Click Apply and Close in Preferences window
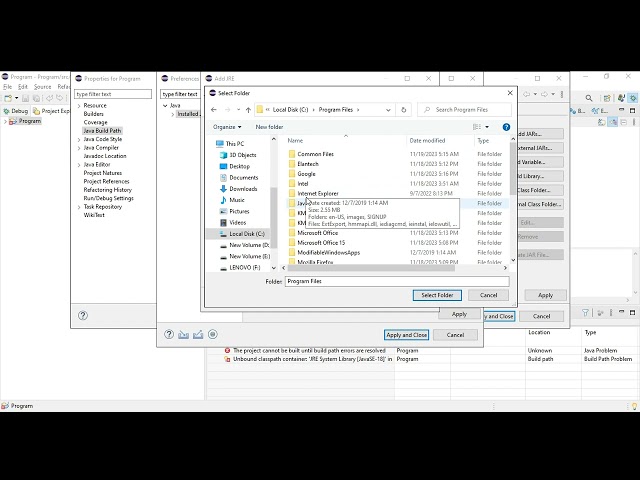 (407, 335)
